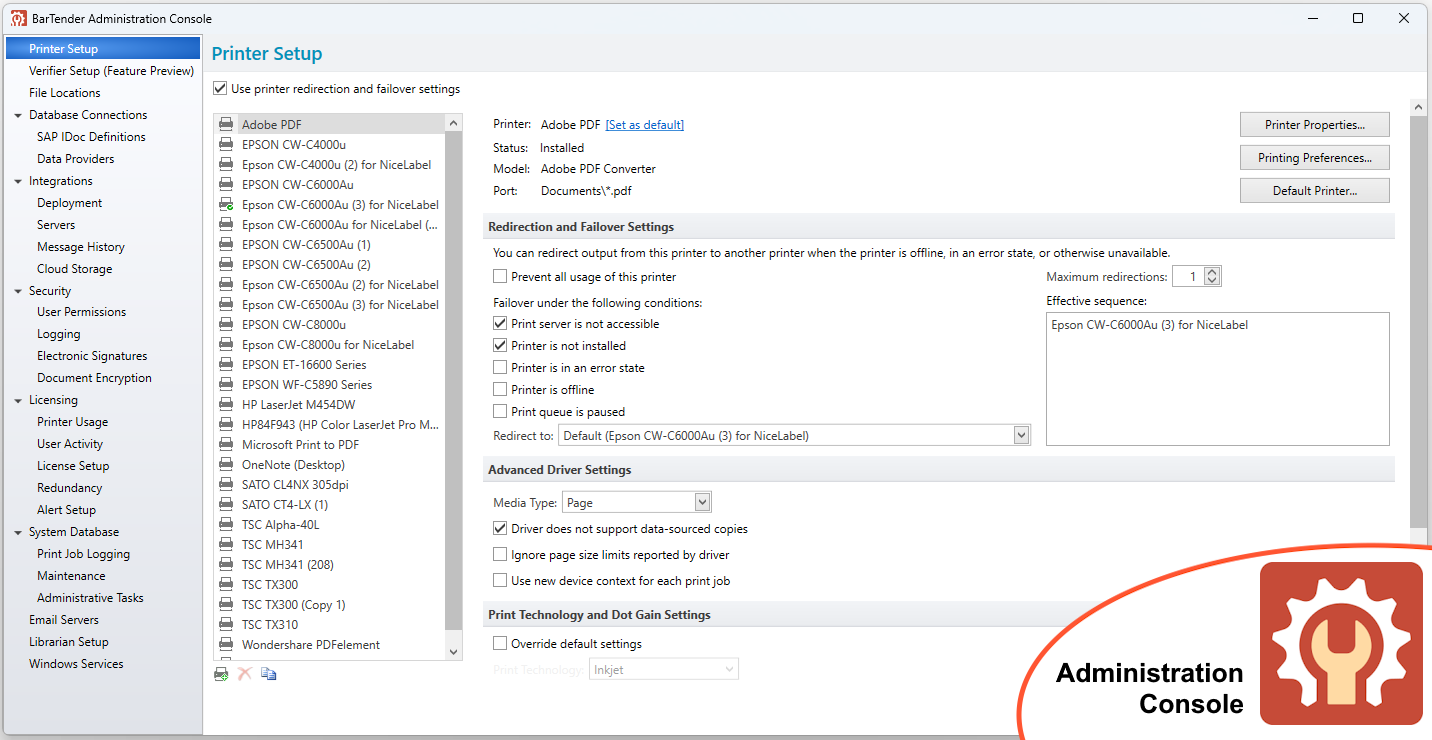Click the printer icon beside EPSON CW-C6500Au (1)
Viewport: 1432px width, 740px height.
click(226, 245)
